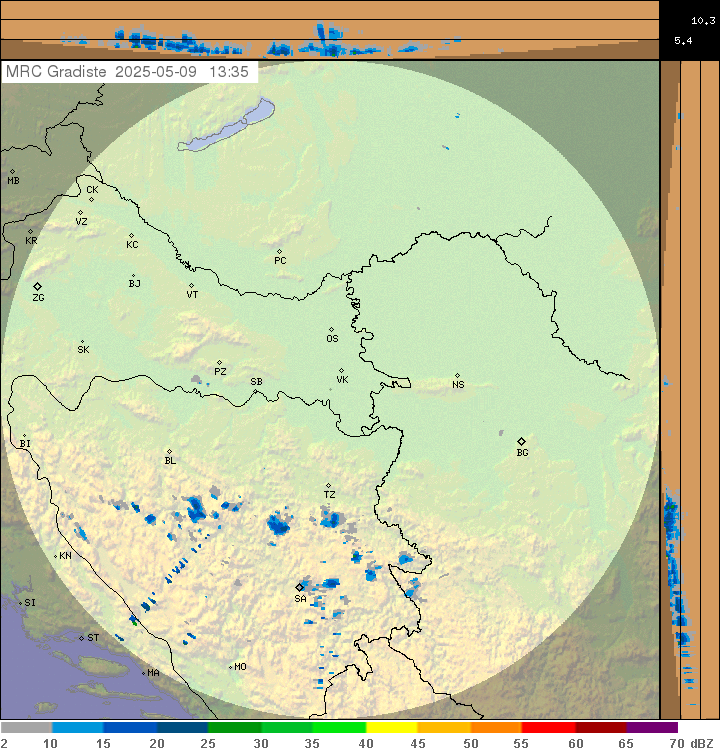Click the dark red 60-65 dBZ swatch

click(x=601, y=728)
